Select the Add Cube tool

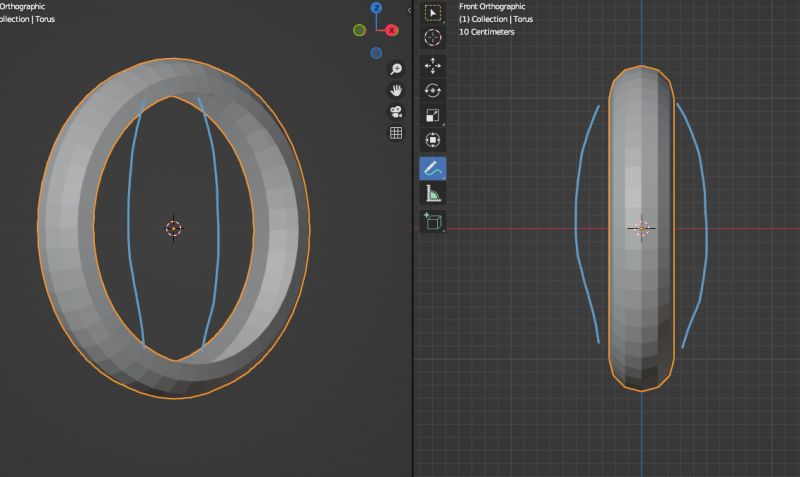(433, 221)
